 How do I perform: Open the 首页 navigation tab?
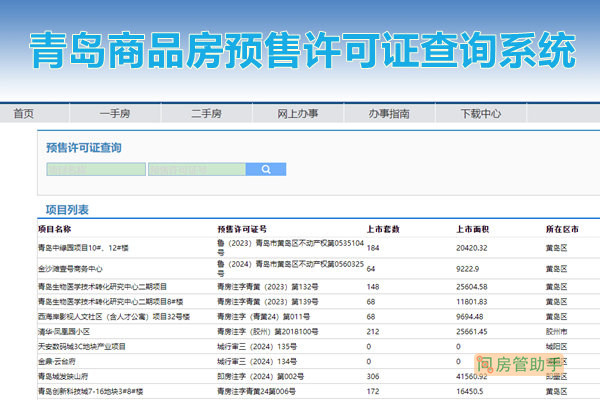24,114
